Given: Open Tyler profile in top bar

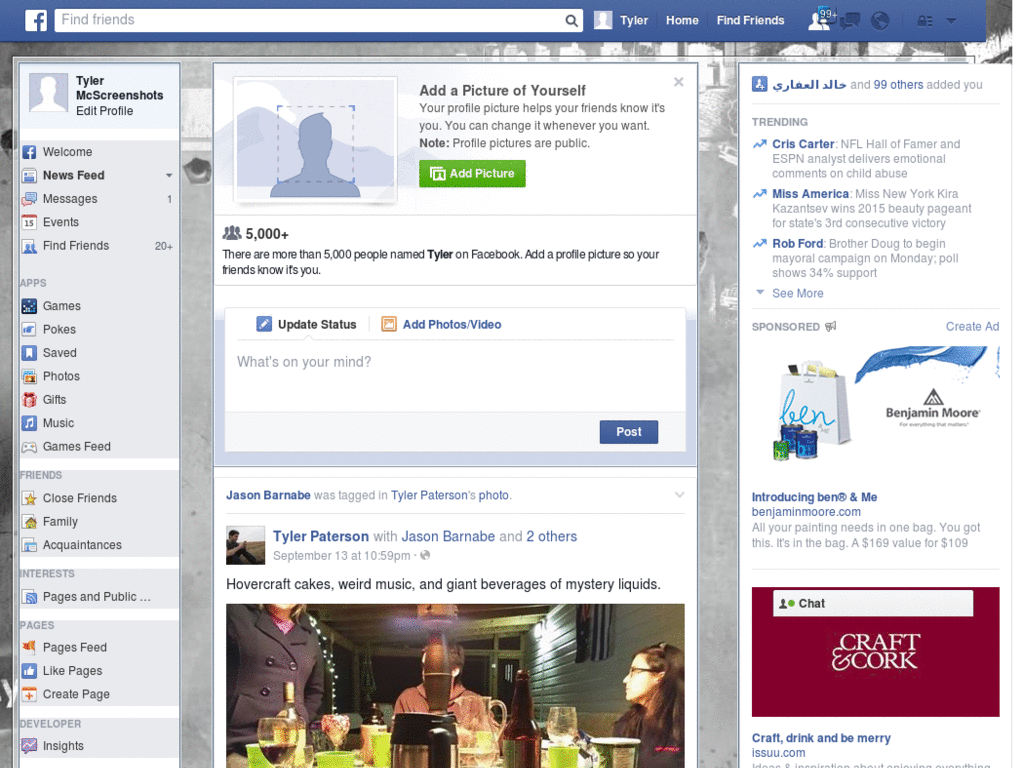Looking at the screenshot, I should coord(621,21).
